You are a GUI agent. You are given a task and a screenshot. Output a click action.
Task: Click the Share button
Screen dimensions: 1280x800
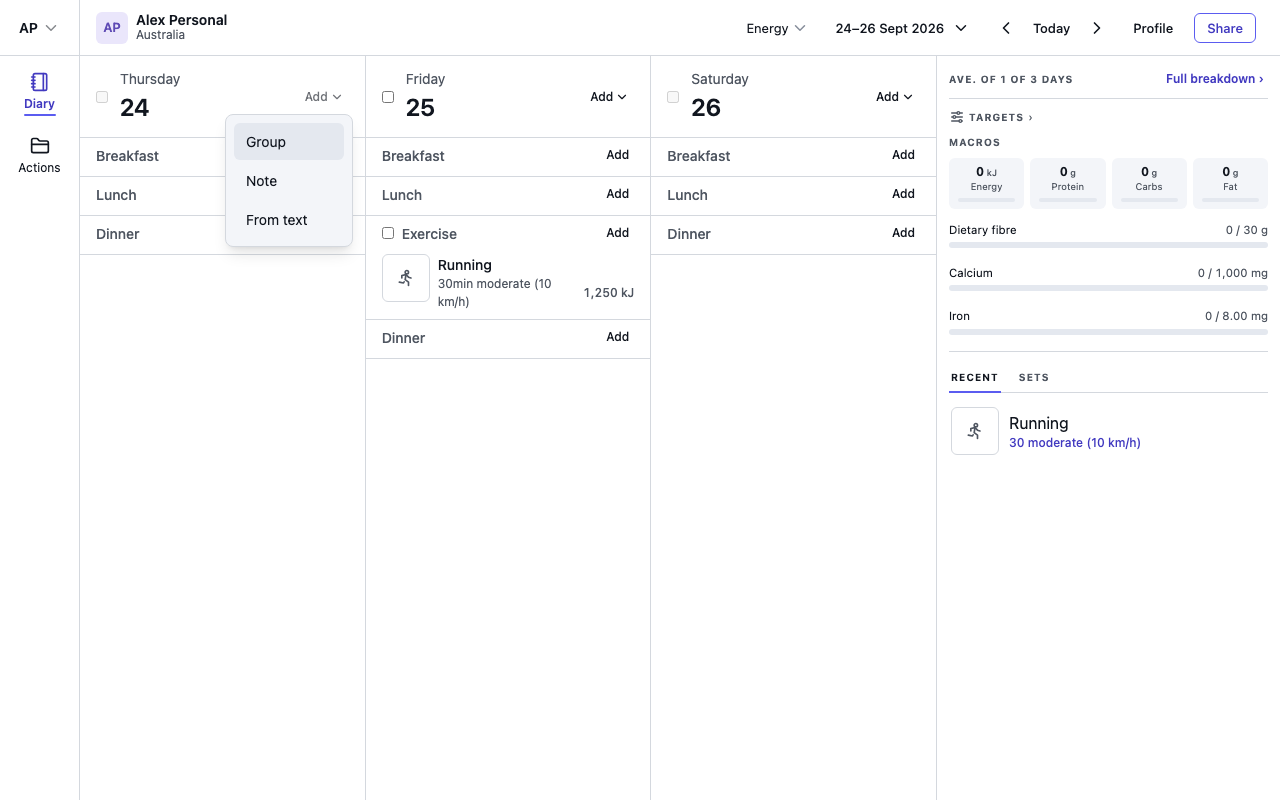[1225, 28]
